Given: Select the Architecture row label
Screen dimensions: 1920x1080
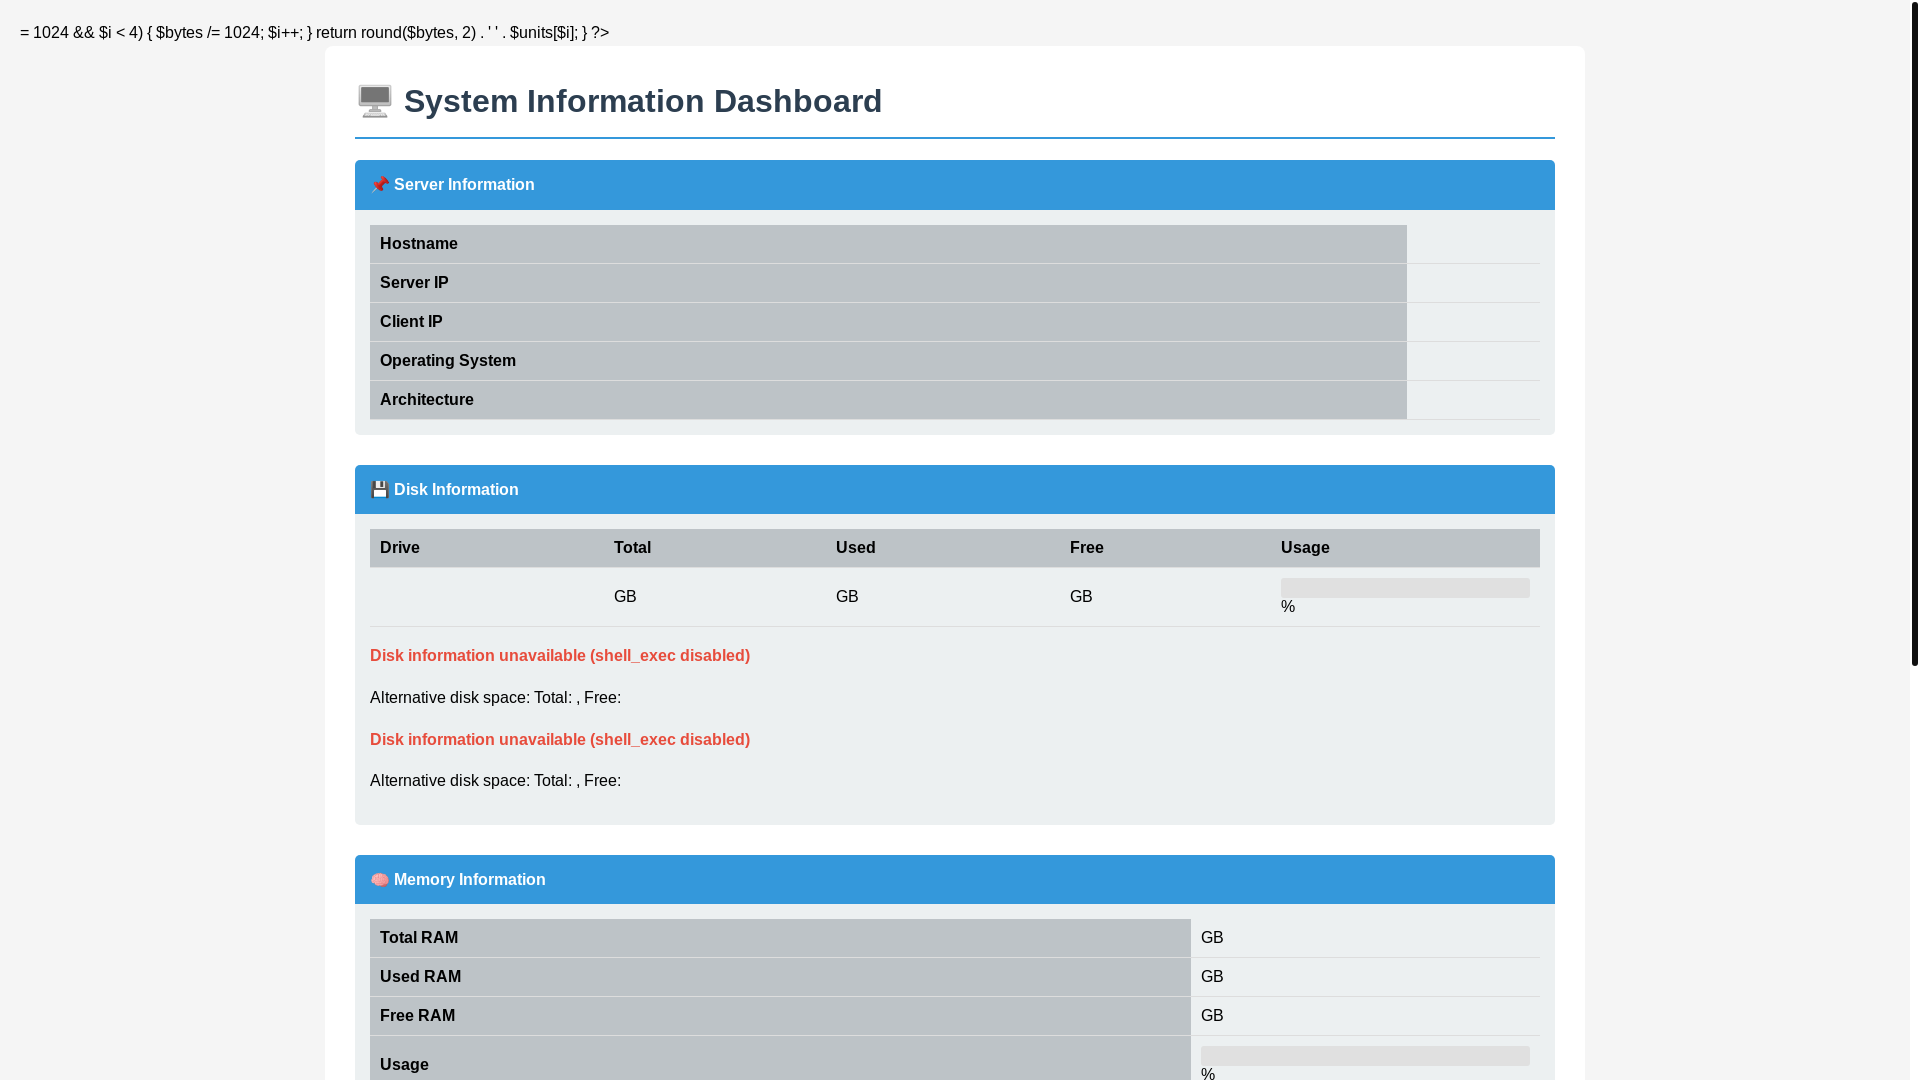Looking at the screenshot, I should (427, 400).
